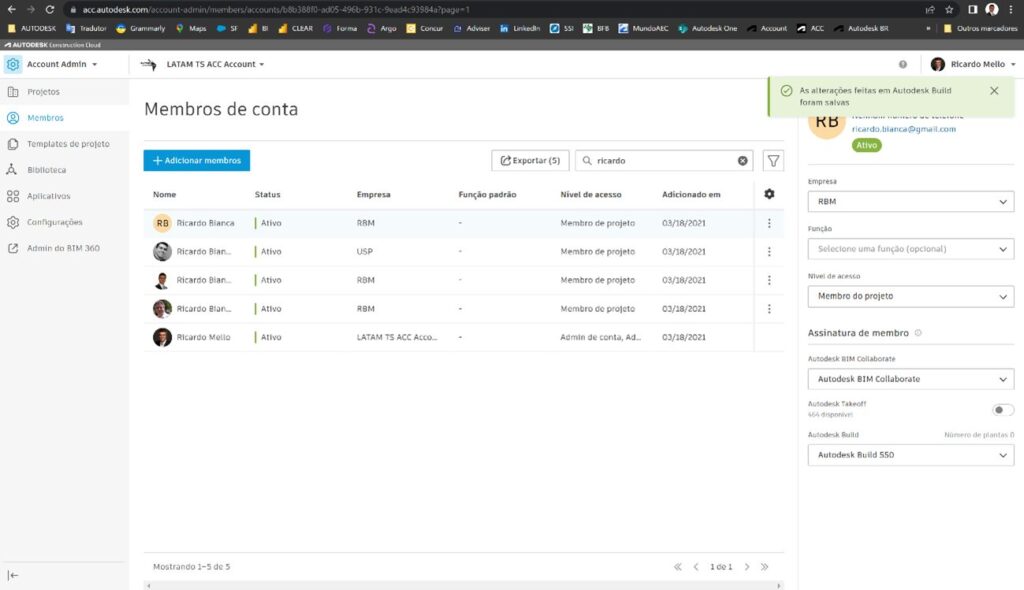Screen dimensions: 1024x590
Task: Click the help question mark icon
Action: (x=903, y=64)
